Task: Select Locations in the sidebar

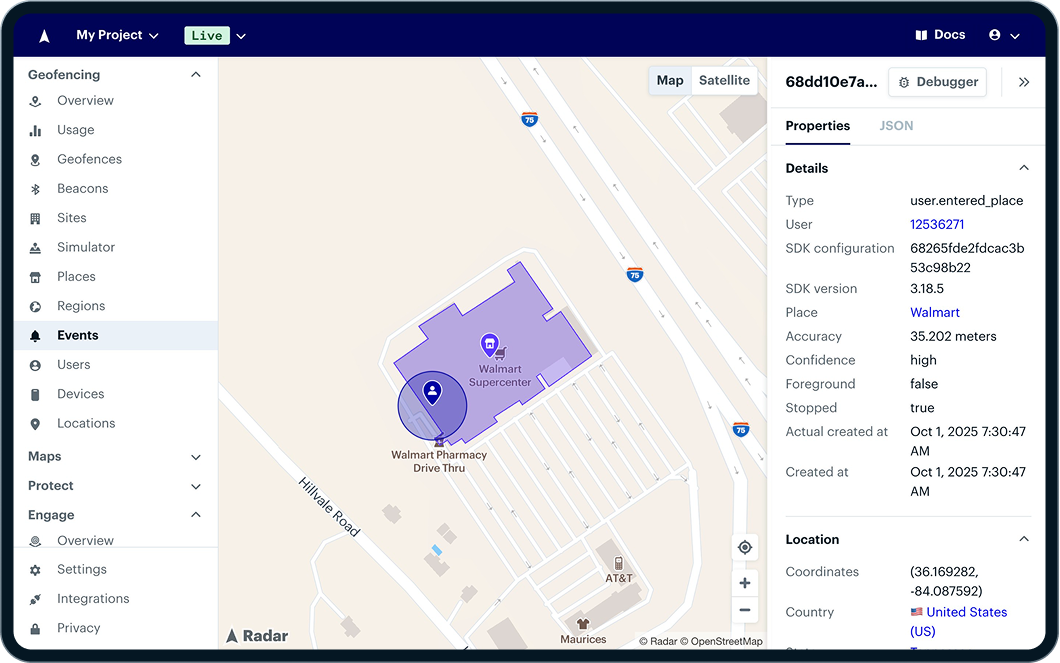Action: (88, 423)
